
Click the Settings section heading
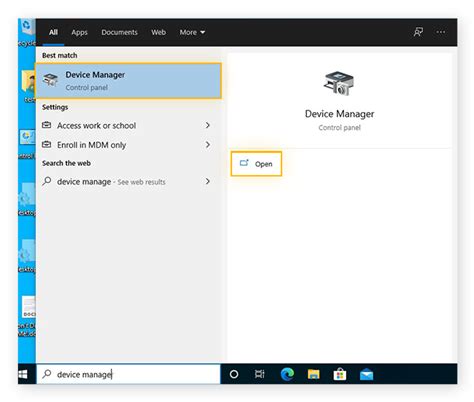[x=55, y=107]
